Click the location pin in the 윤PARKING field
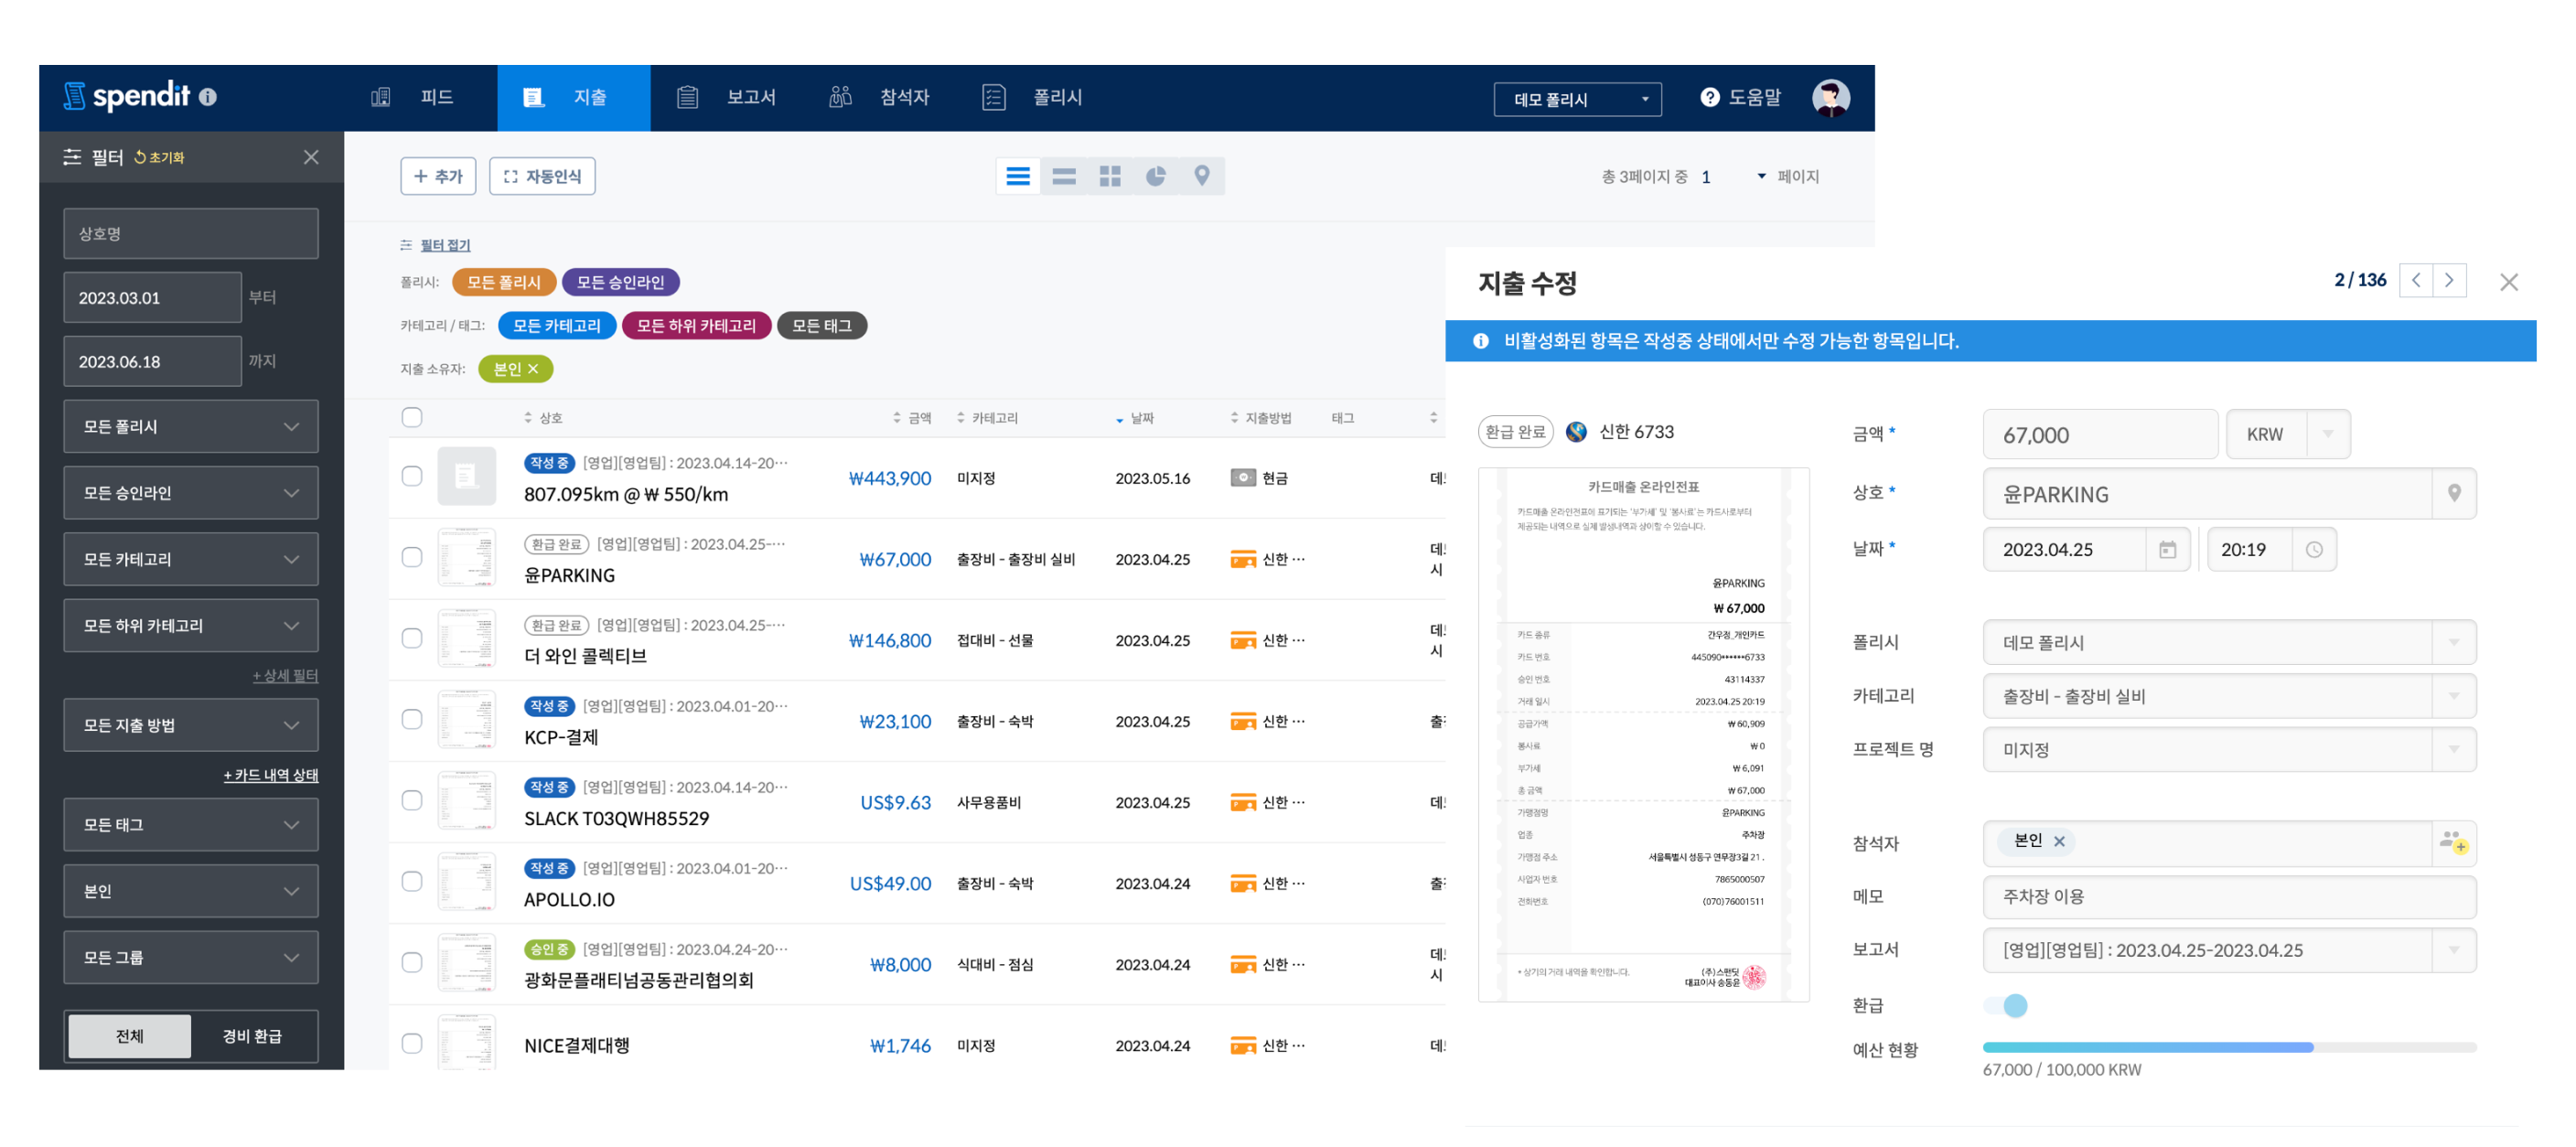Viewport: 2576px width, 1147px height. point(2456,493)
